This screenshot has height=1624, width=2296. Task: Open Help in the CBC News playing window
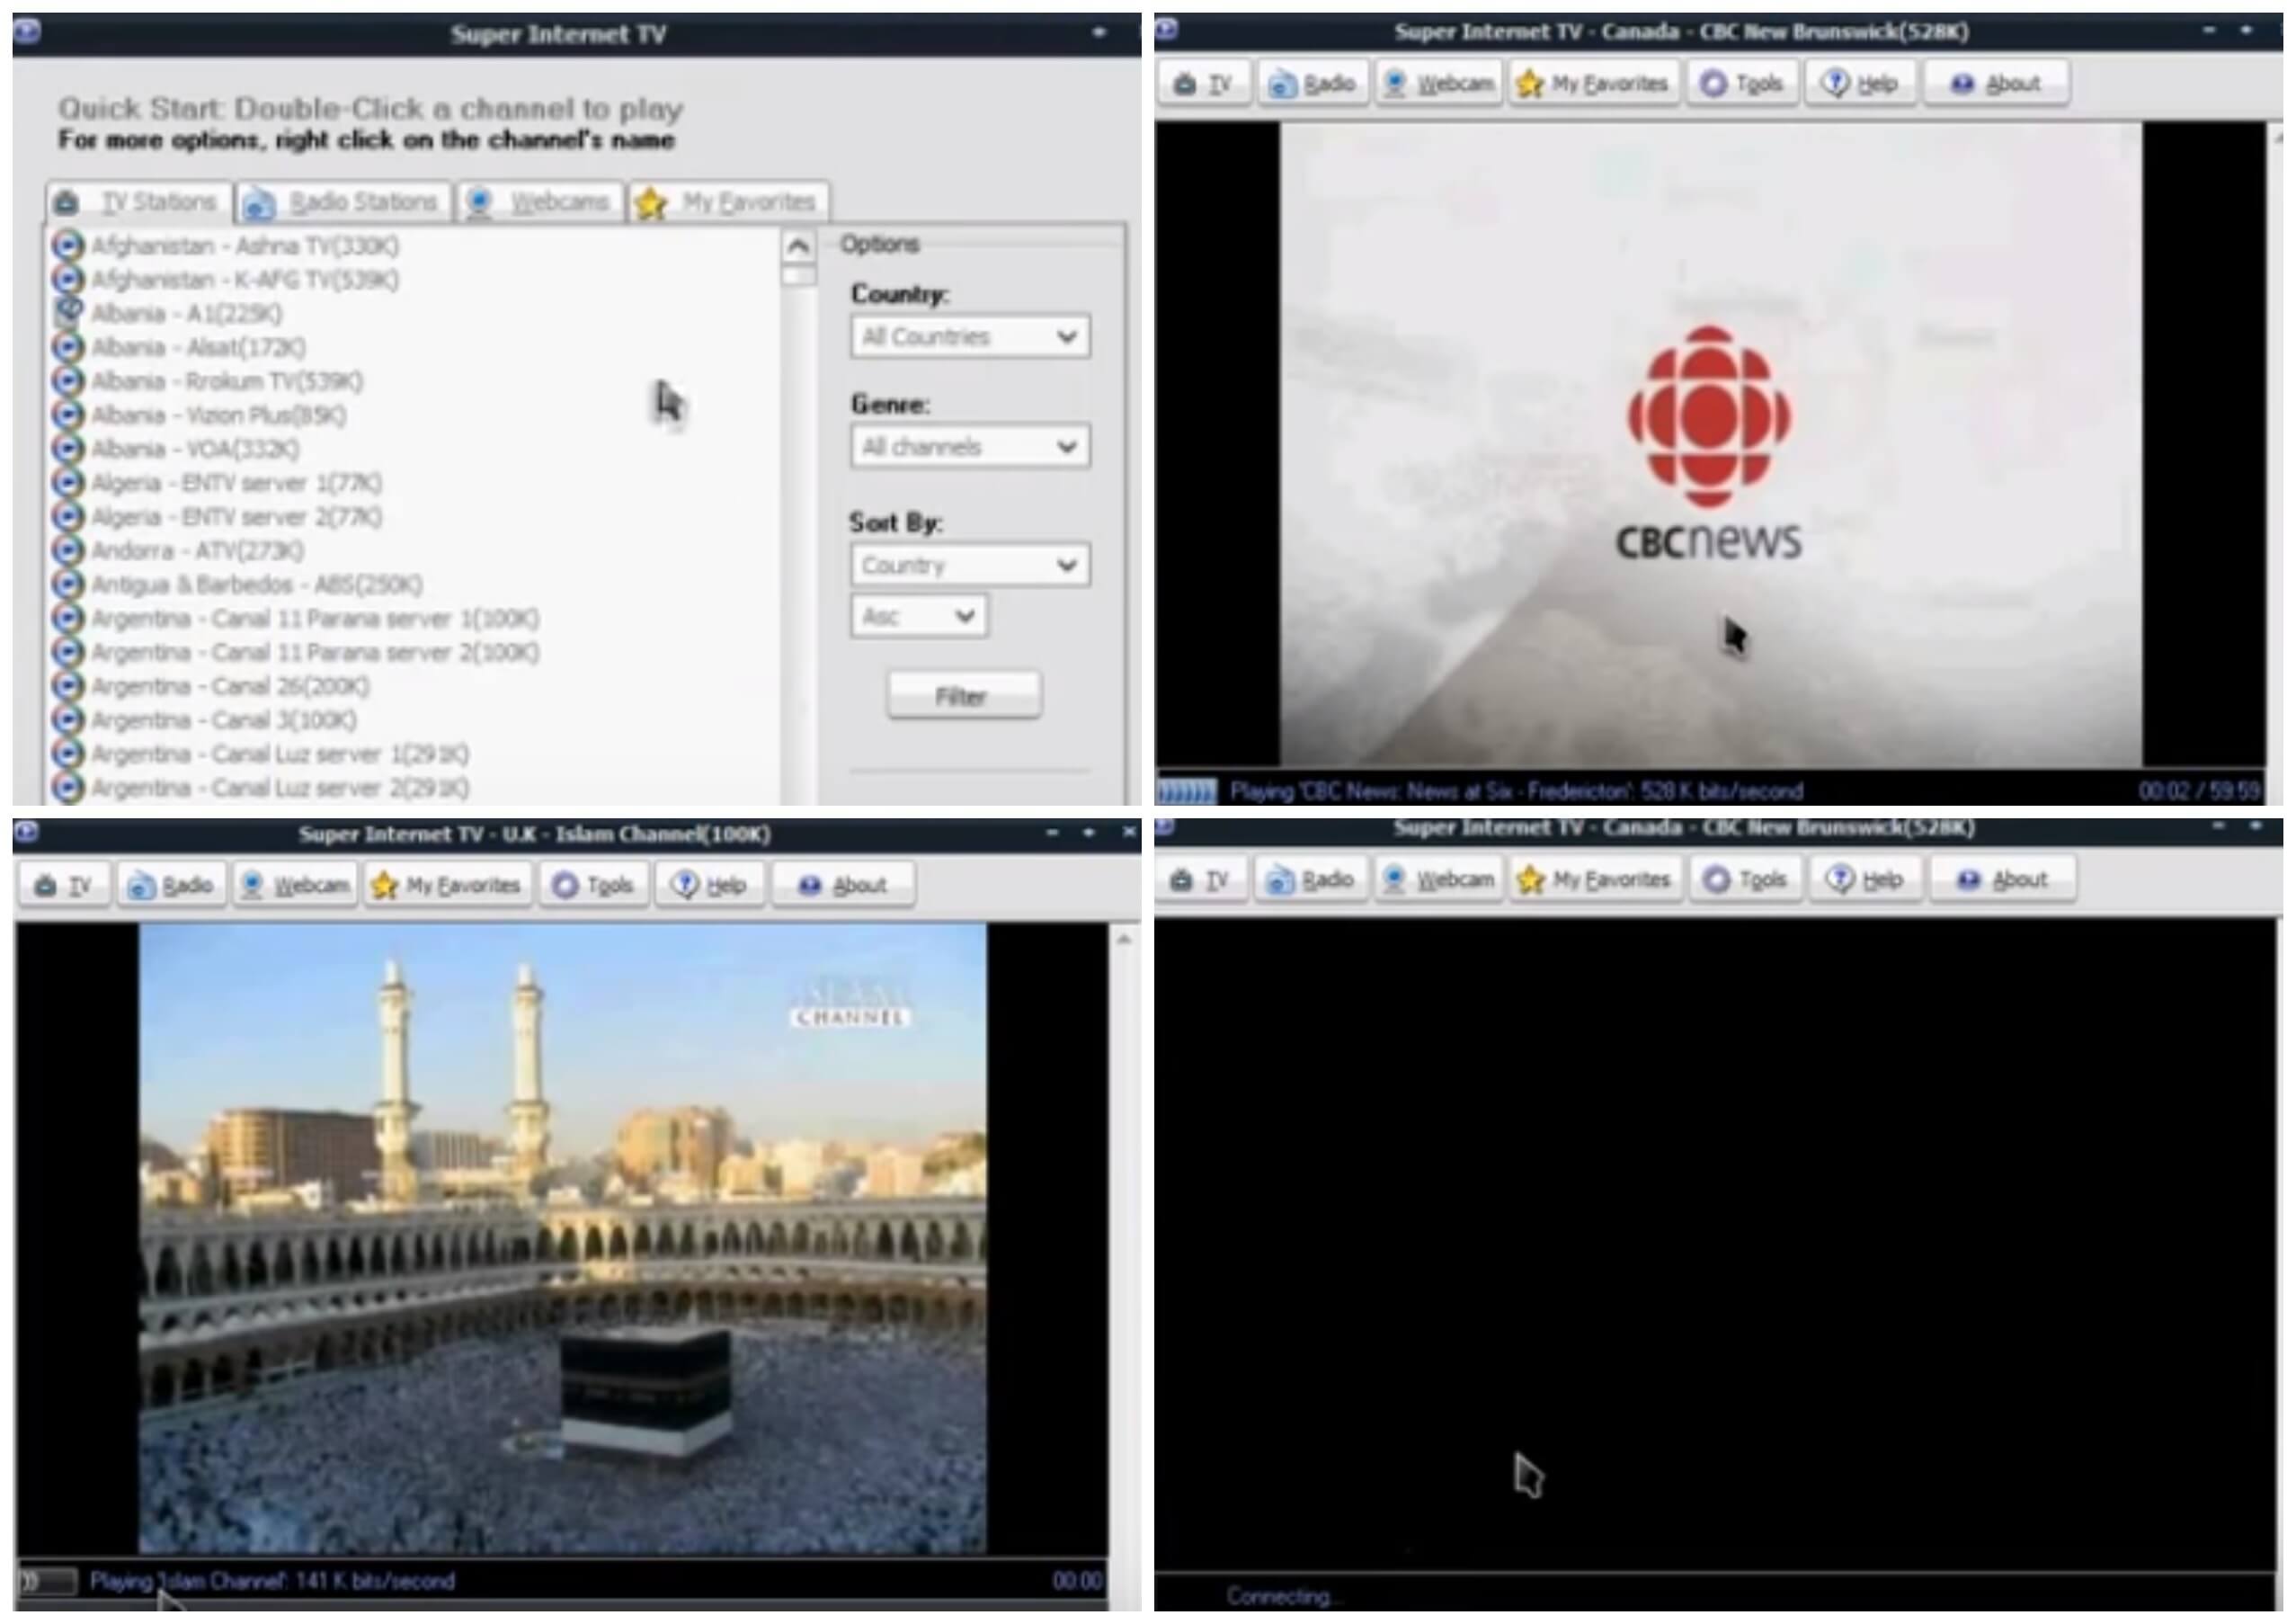[x=1860, y=83]
